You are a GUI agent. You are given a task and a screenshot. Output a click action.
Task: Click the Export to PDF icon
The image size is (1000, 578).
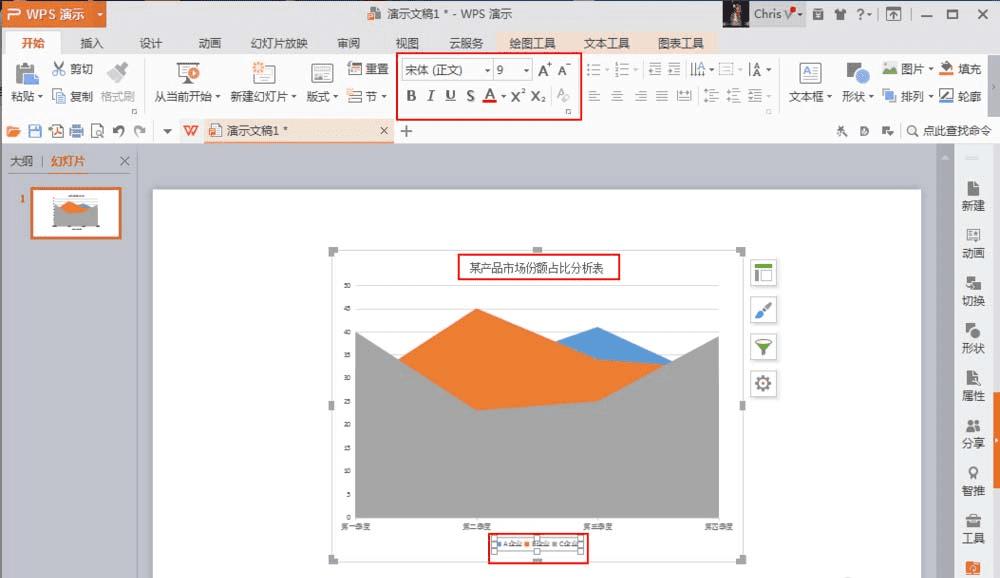(x=56, y=131)
